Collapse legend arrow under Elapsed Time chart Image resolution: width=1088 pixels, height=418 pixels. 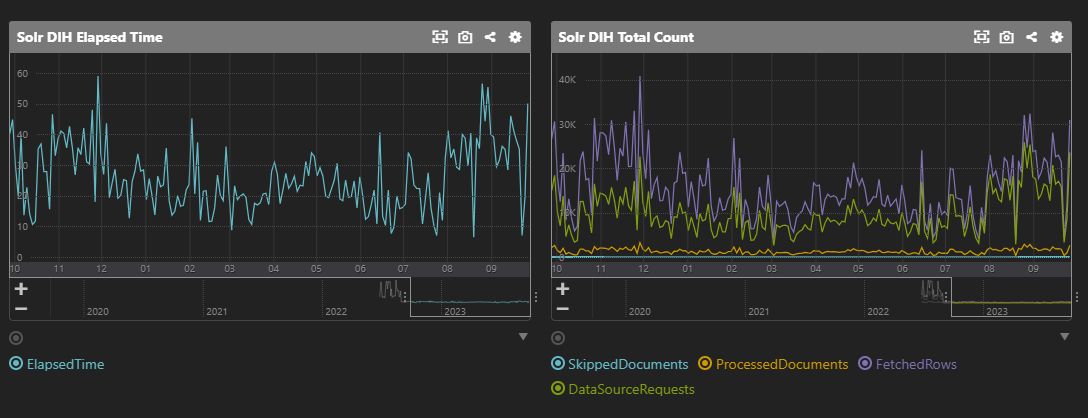pyautogui.click(x=522, y=337)
